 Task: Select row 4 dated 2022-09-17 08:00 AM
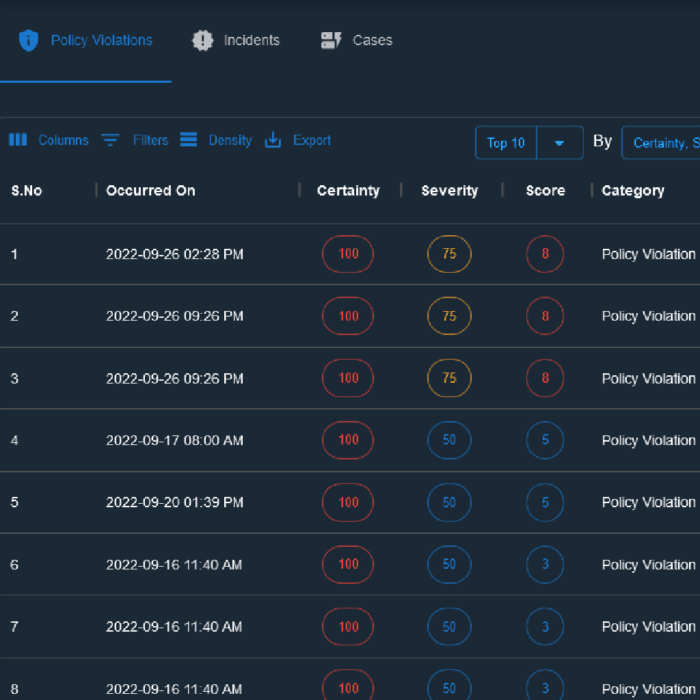tap(175, 440)
